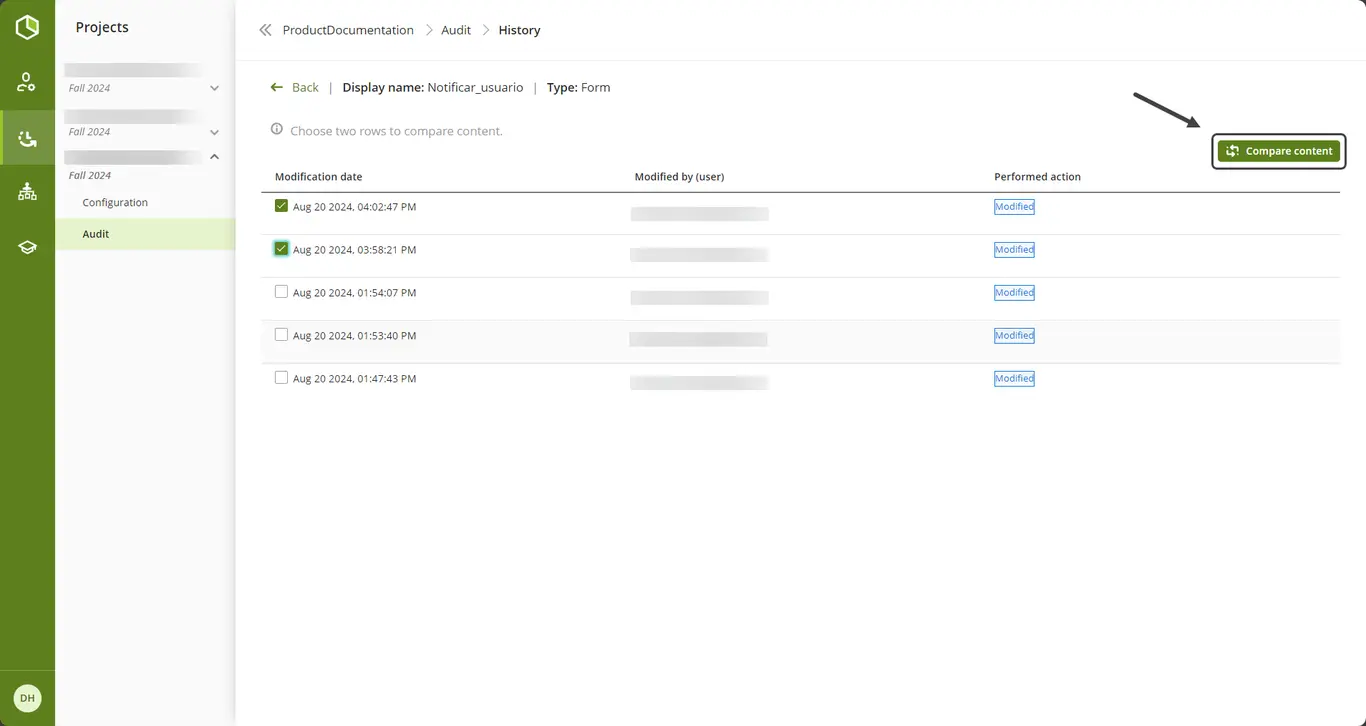The image size is (1366, 726).
Task: Click Modified tag for 01:47:43 PM row
Action: coord(1014,379)
